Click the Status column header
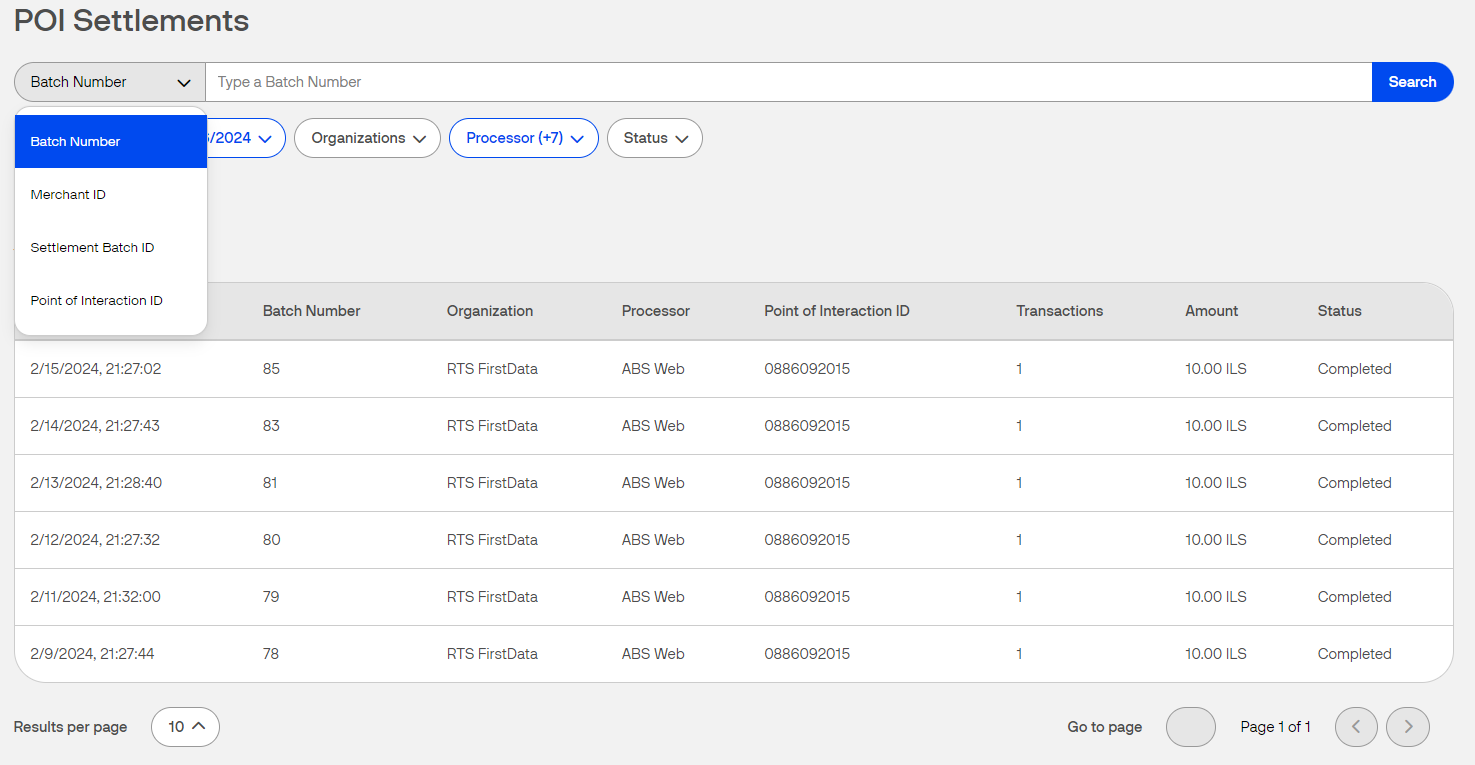This screenshot has height=765, width=1475. coord(1339,311)
